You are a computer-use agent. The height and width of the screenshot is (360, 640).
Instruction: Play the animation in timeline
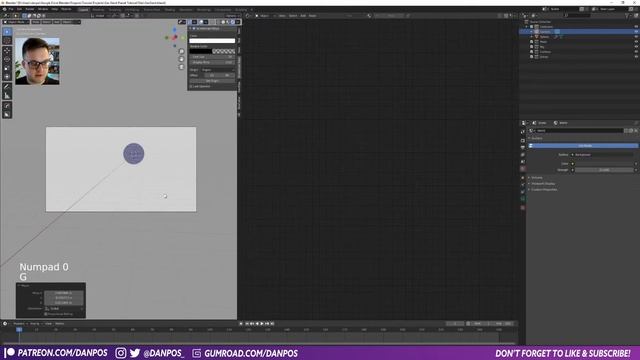(262, 324)
